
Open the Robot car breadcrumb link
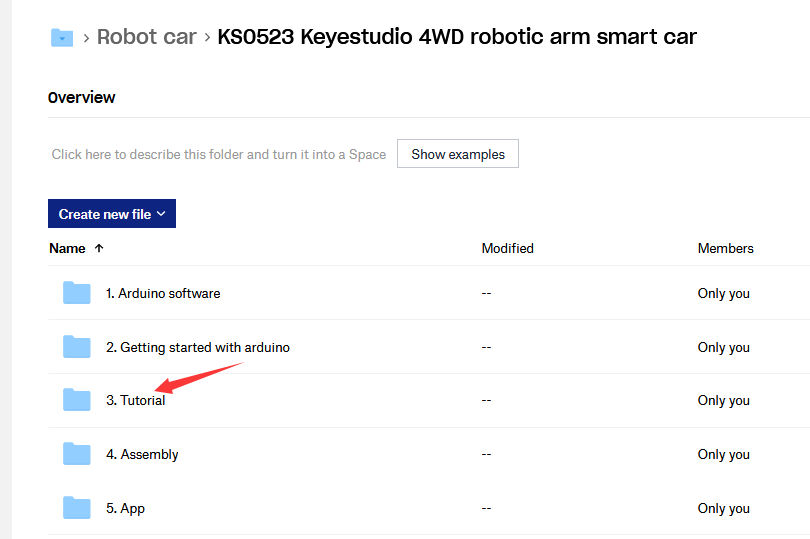[147, 38]
